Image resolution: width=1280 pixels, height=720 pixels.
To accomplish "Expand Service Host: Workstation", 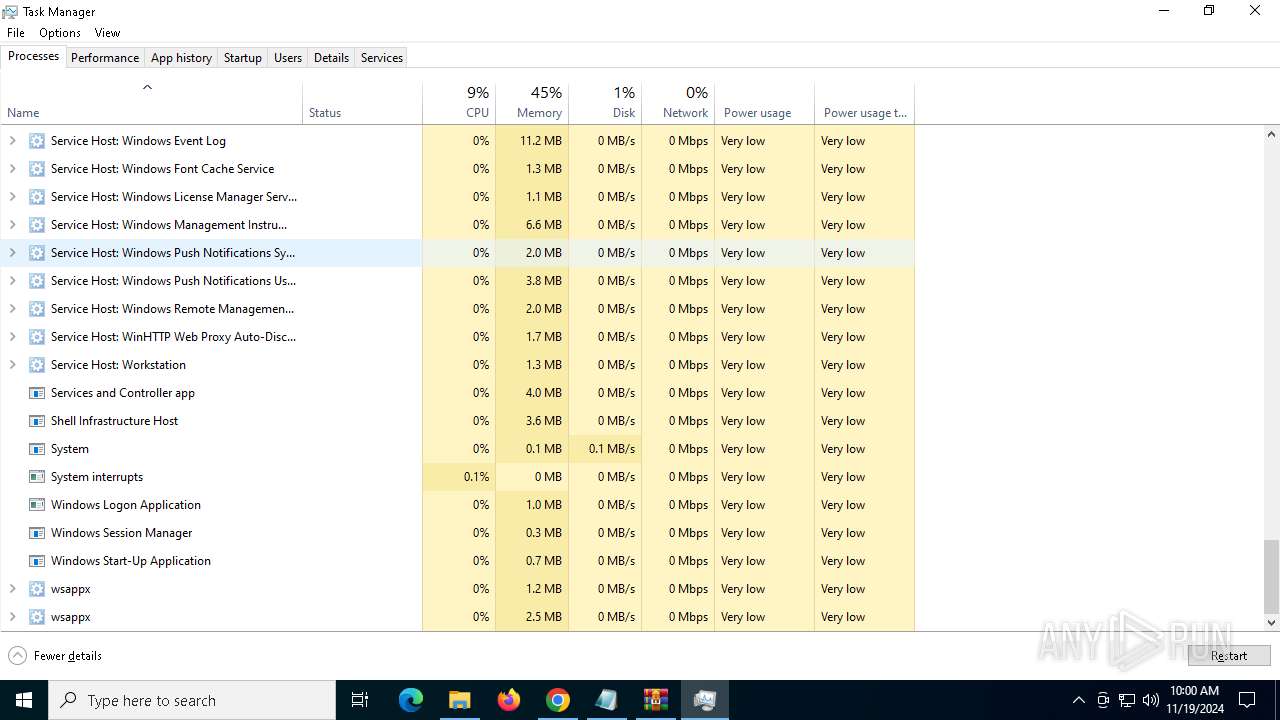I will click(x=12, y=365).
